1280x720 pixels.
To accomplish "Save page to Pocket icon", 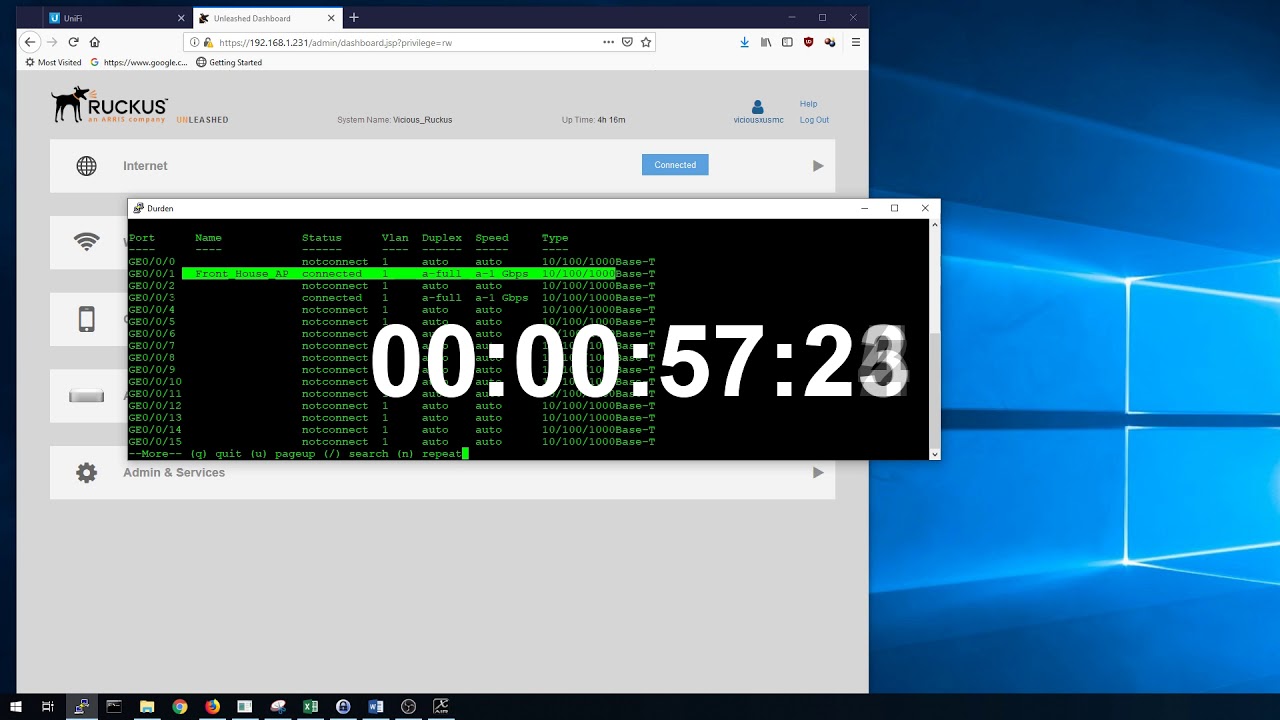I will pos(627,42).
